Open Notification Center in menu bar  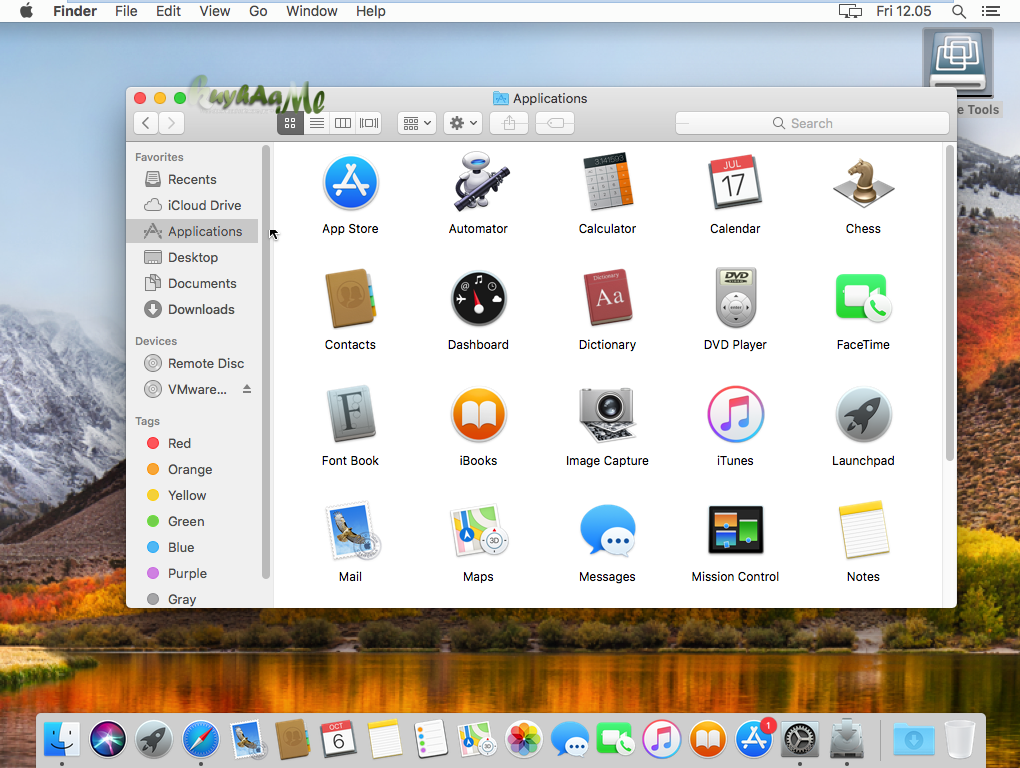(x=991, y=11)
